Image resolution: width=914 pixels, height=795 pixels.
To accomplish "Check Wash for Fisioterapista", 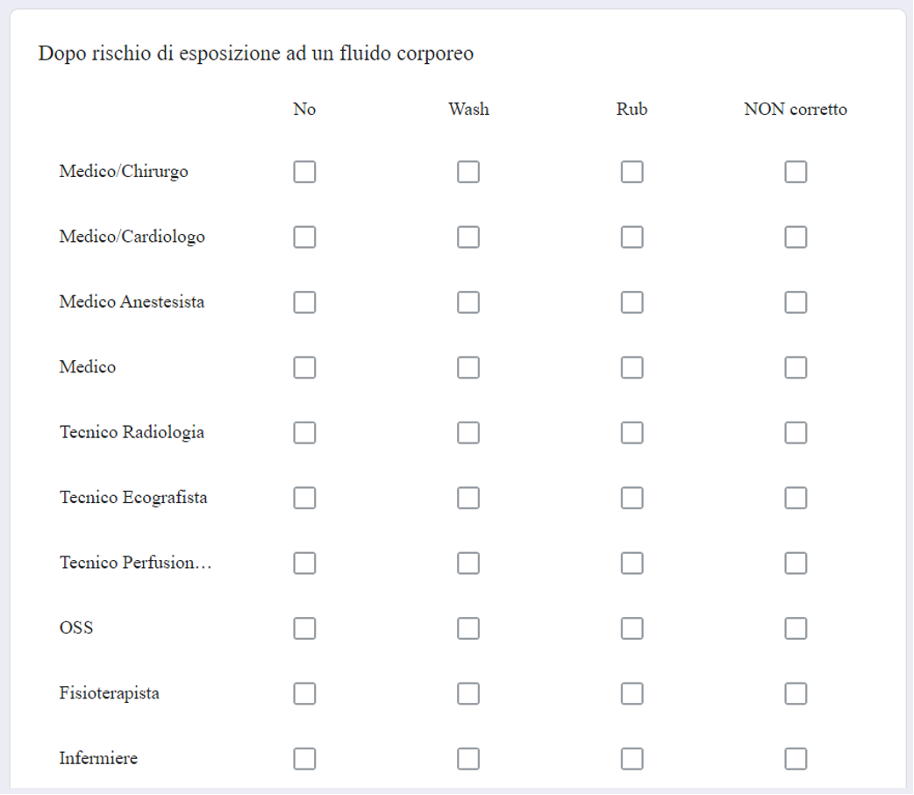I will point(468,694).
